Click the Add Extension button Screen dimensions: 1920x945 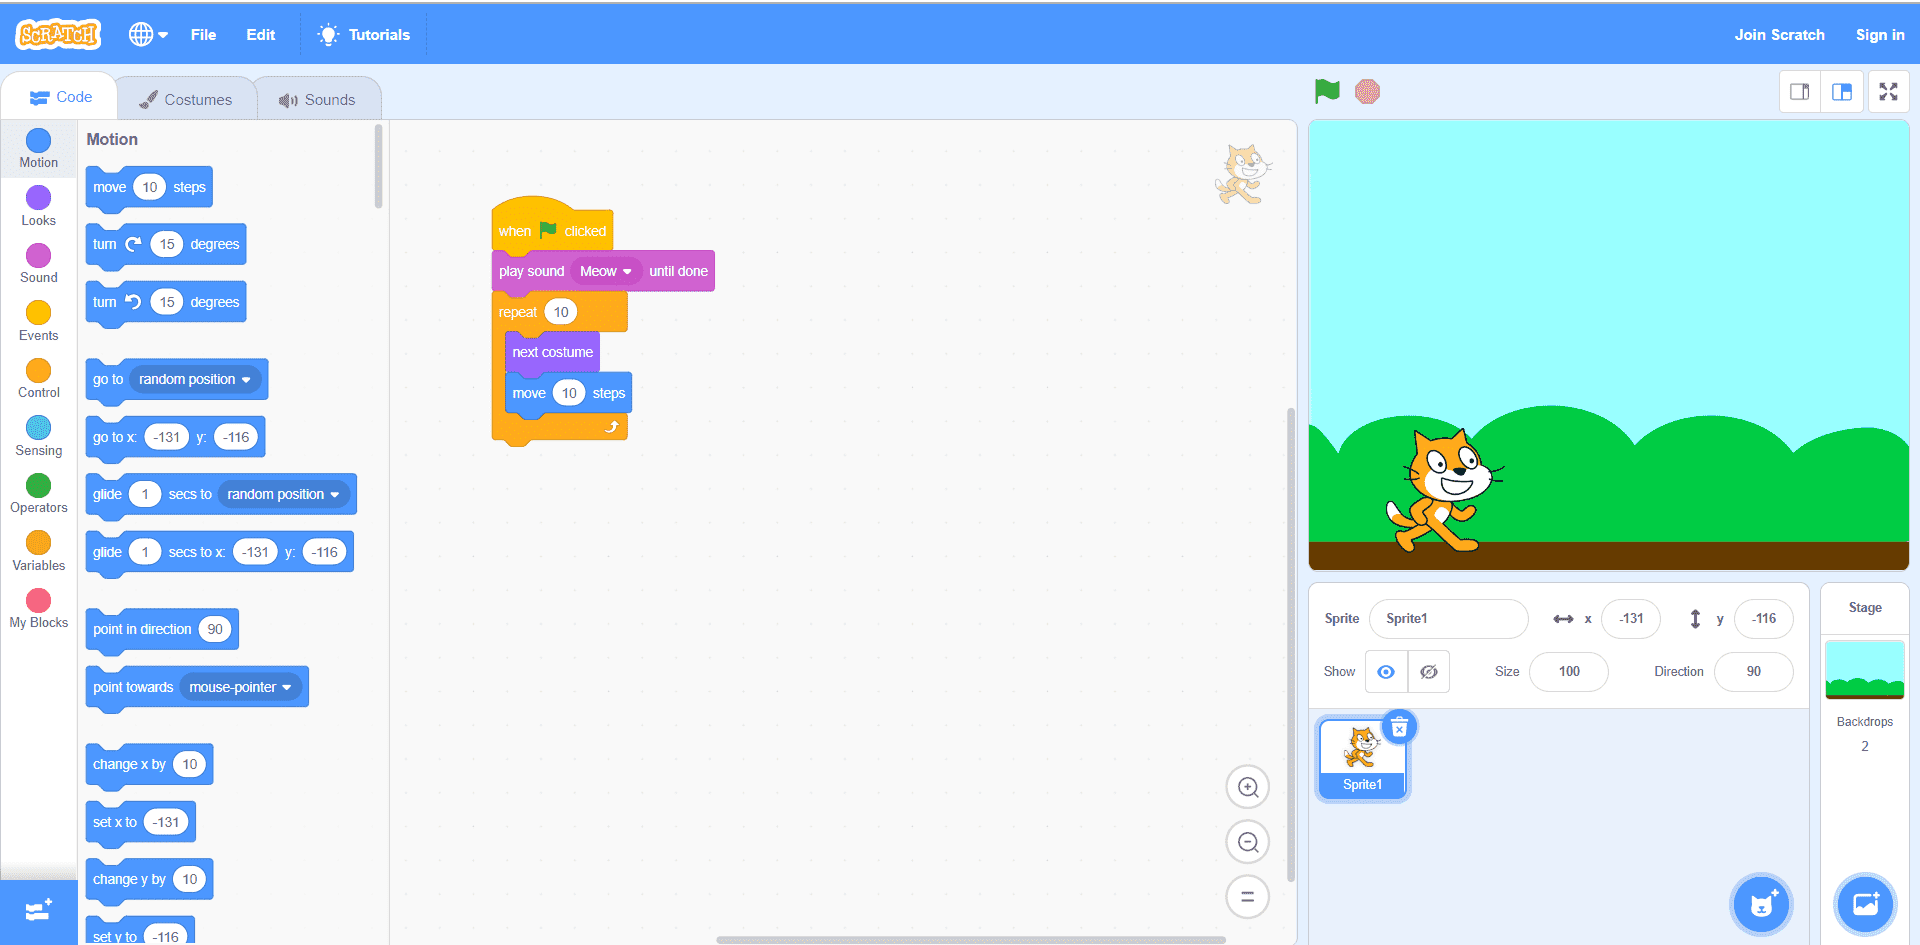point(38,911)
